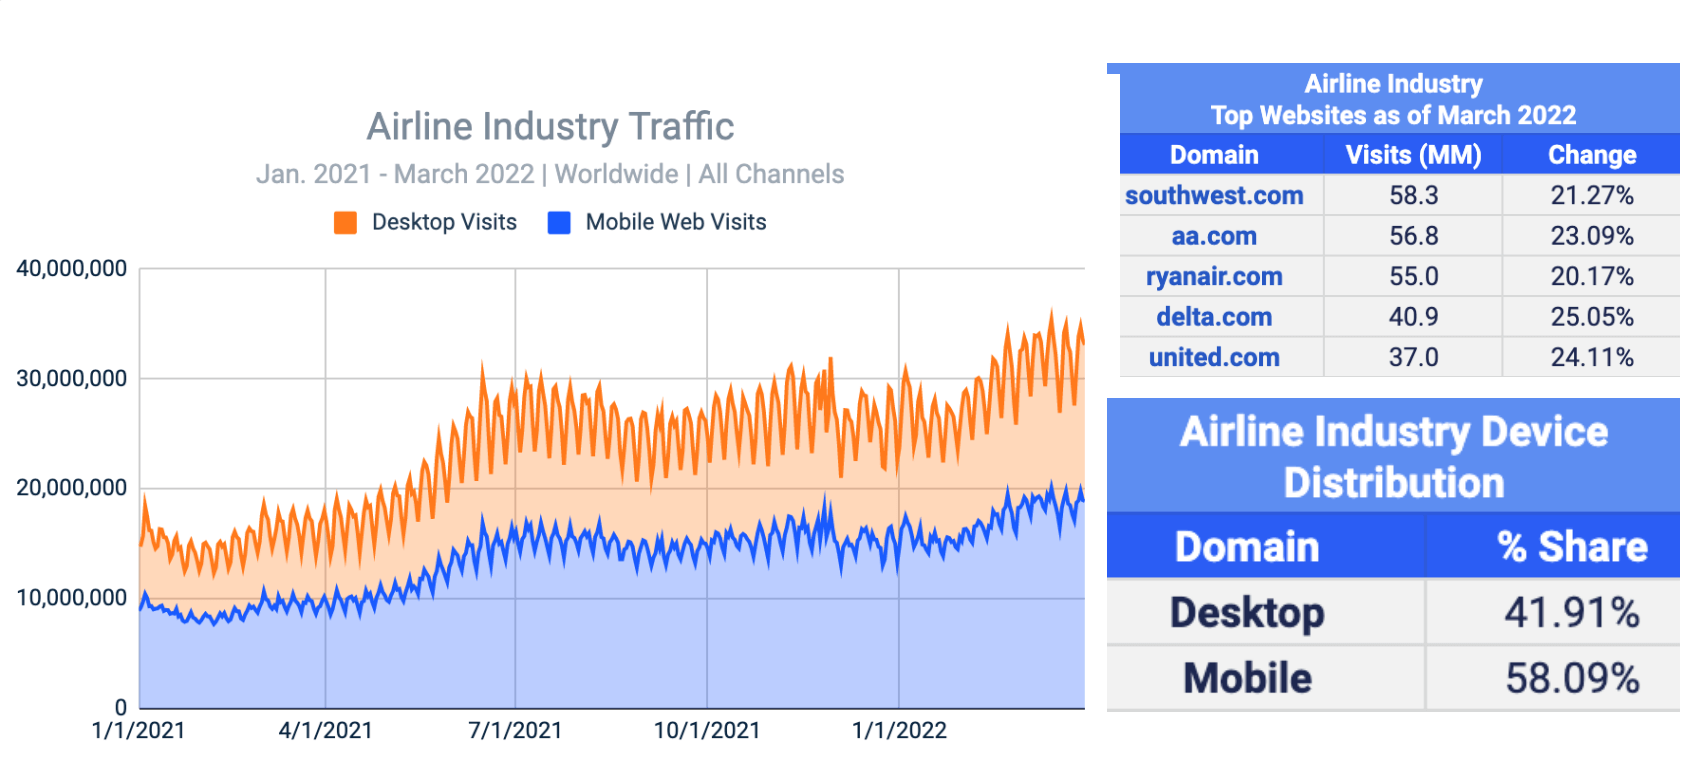The height and width of the screenshot is (776, 1706).
Task: Select the 'Desktop Visits' legend label
Action: pos(444,222)
